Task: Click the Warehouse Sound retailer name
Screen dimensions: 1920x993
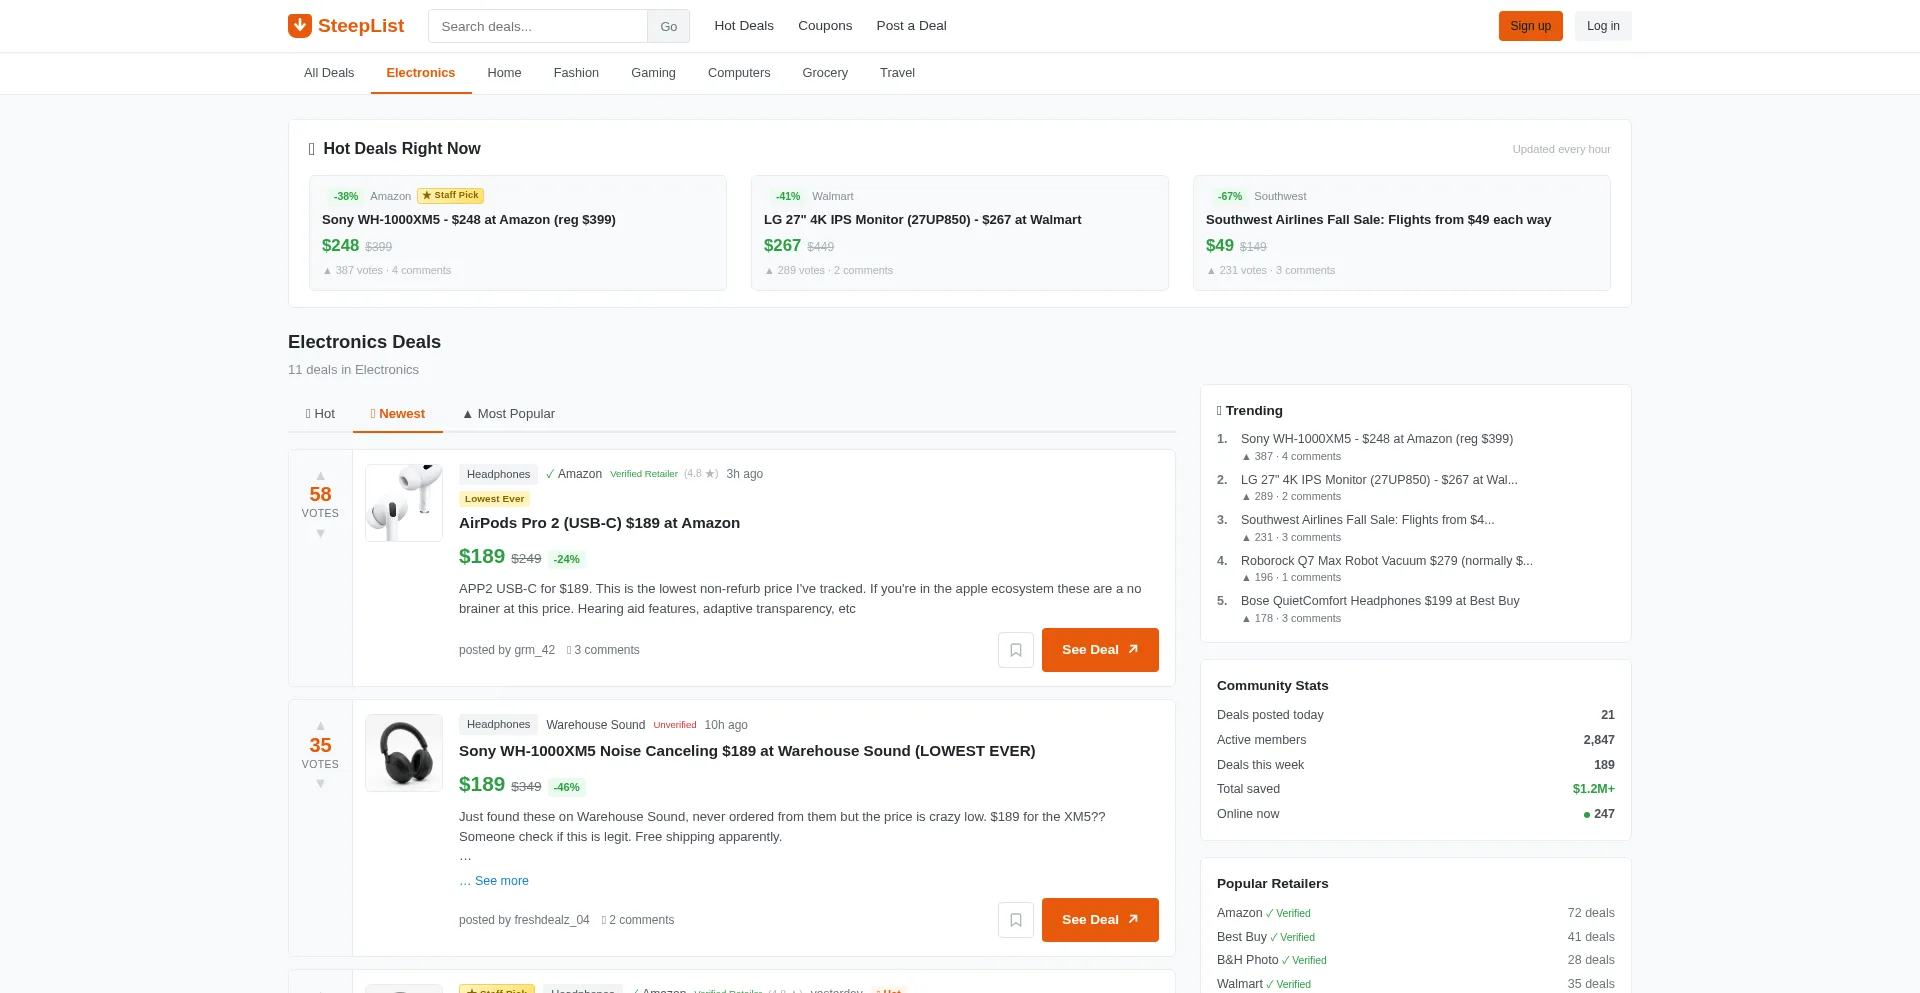Action: 595,725
